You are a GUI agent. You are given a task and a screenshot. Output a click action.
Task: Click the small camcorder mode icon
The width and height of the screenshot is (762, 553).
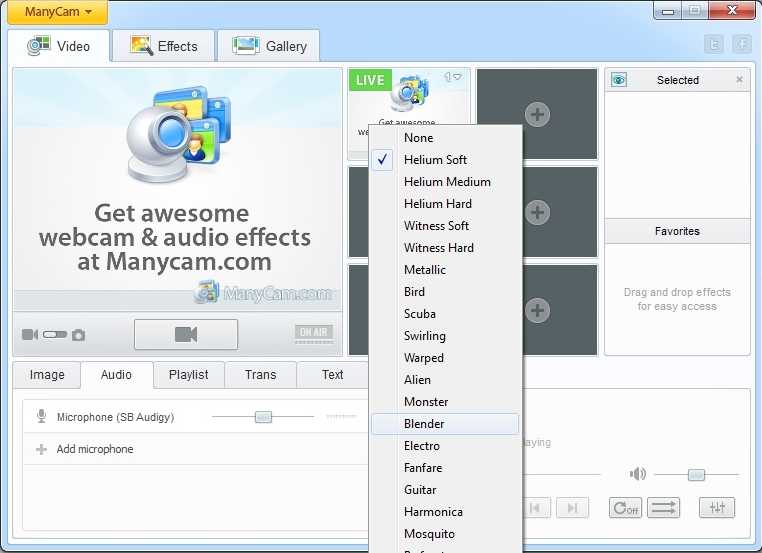[x=30, y=334]
